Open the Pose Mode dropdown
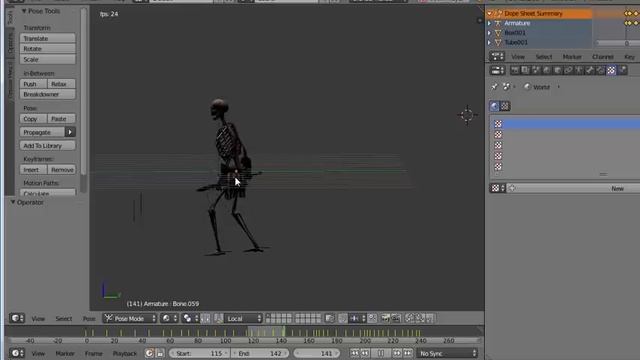 [130, 318]
